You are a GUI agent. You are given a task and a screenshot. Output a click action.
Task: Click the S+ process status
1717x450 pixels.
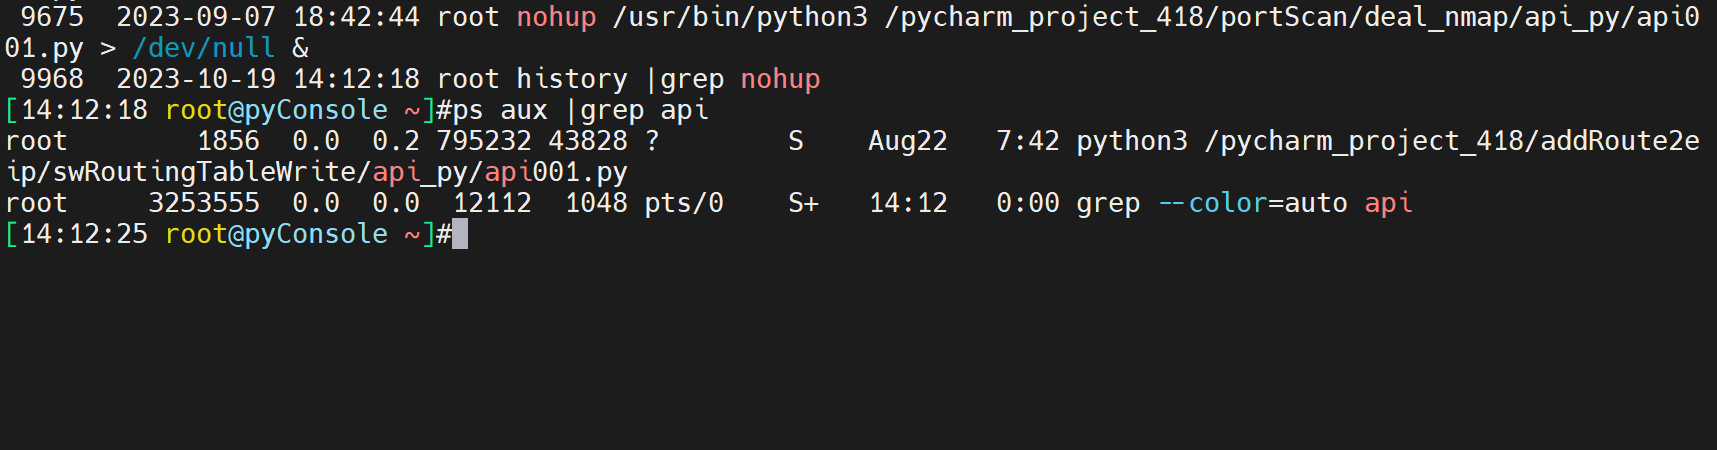(x=803, y=203)
